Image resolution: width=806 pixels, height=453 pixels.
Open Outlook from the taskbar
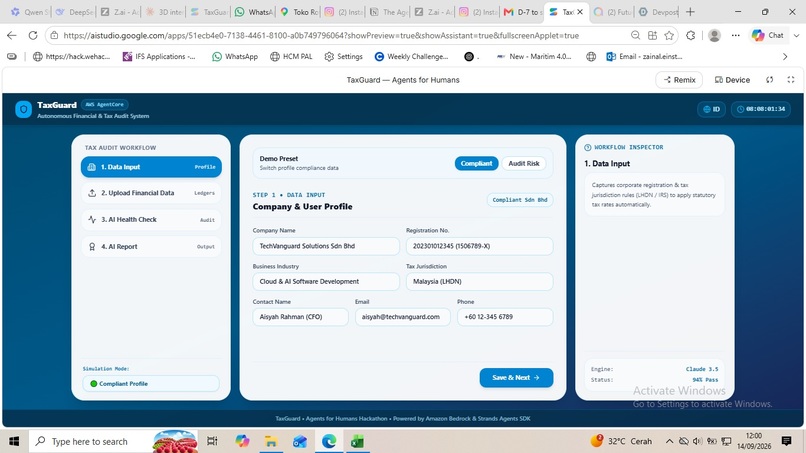click(x=300, y=441)
